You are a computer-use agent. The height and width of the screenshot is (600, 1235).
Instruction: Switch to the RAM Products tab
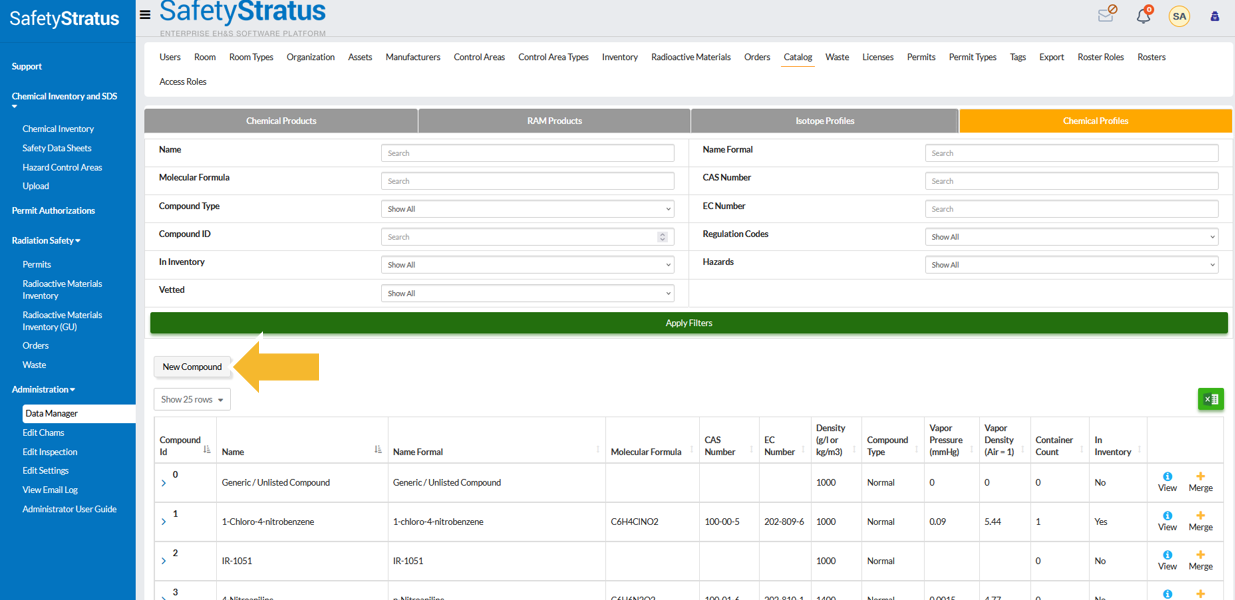[x=554, y=121]
